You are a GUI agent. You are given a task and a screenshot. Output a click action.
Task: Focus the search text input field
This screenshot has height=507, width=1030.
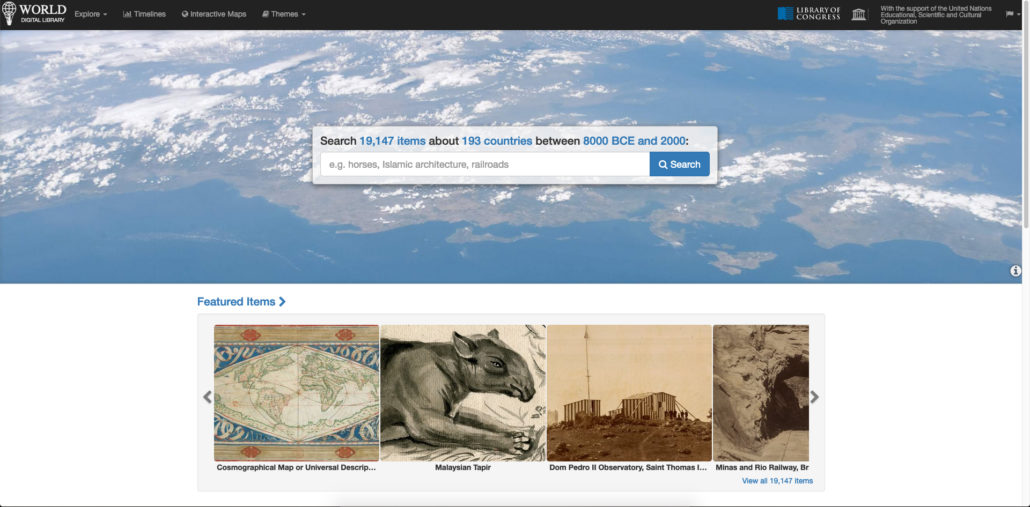pos(485,164)
